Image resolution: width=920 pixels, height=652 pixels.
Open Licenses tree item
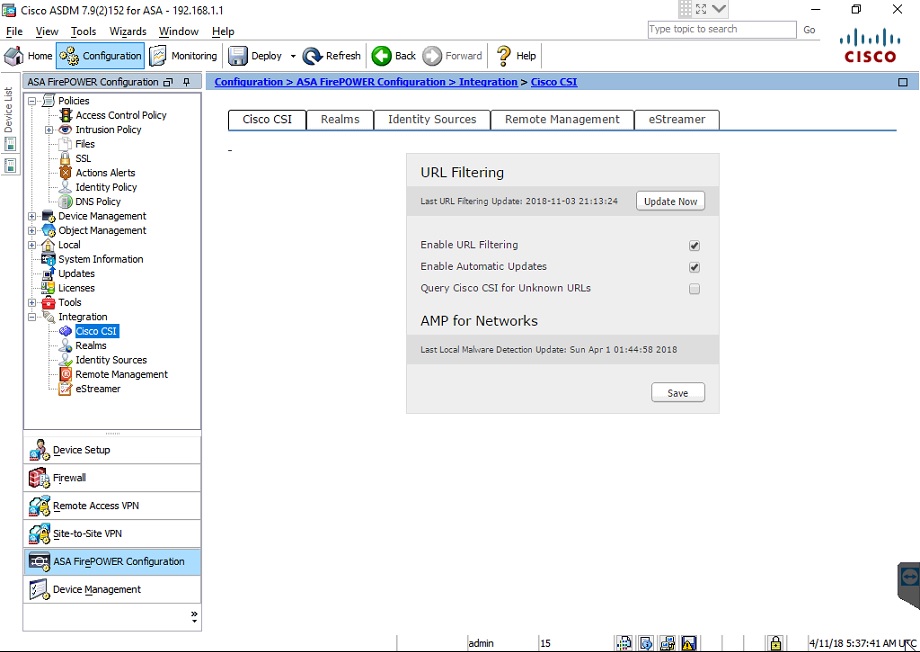pos(76,288)
